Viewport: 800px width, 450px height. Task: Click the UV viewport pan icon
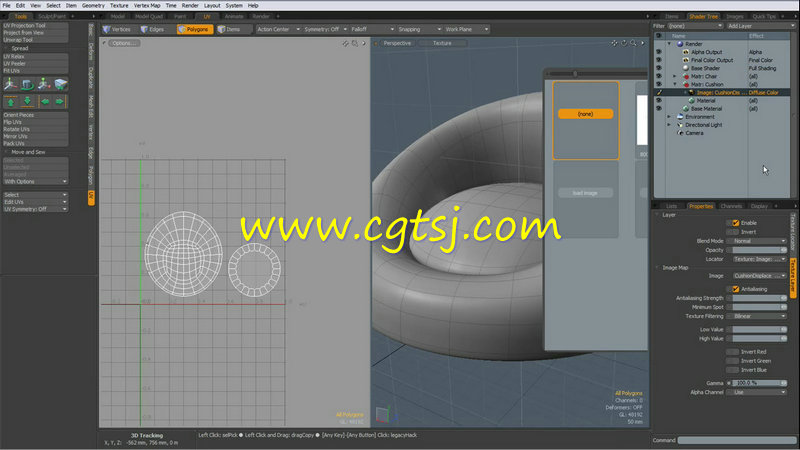tap(345, 43)
